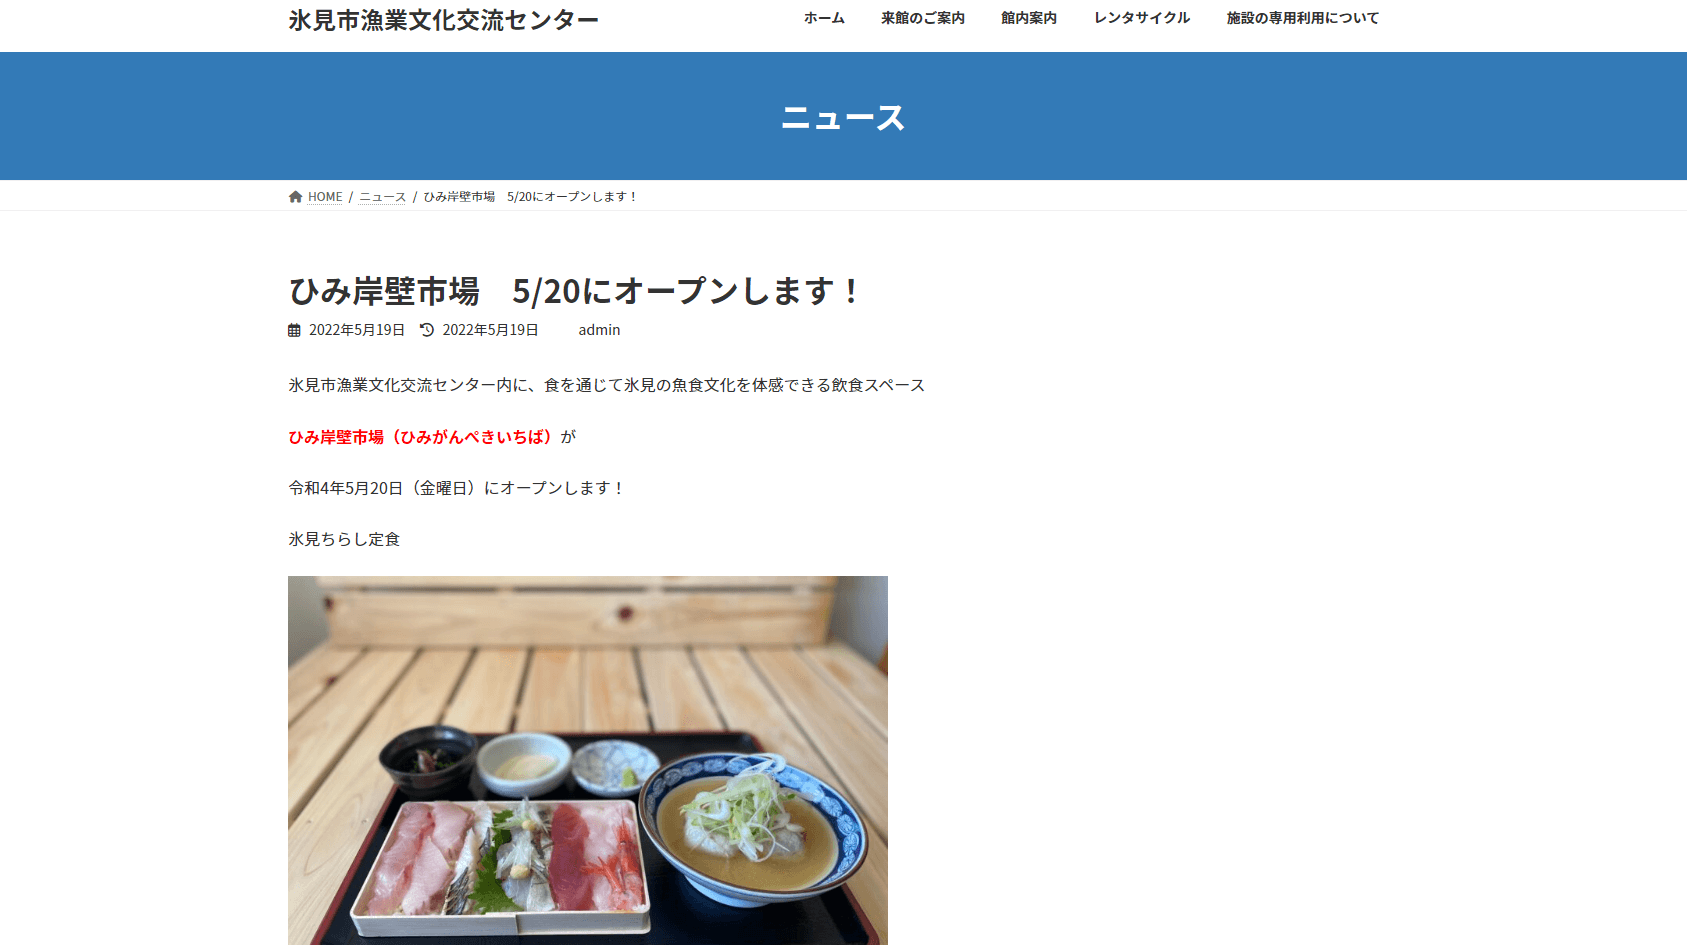The width and height of the screenshot is (1687, 945).
Task: Click the ニュース banner heading
Action: 843,117
